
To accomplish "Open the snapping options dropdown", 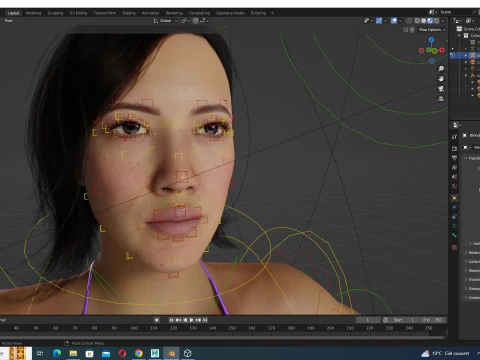I will pyautogui.click(x=204, y=21).
